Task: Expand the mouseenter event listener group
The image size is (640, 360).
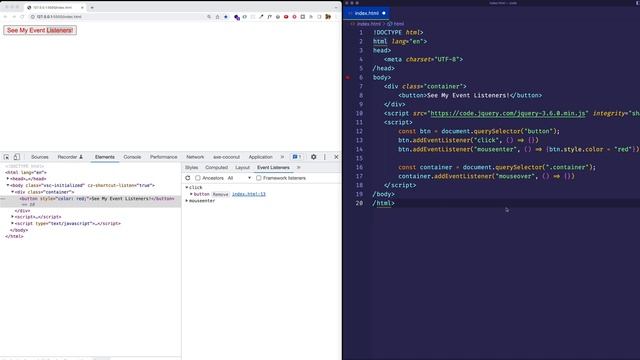Action: [x=187, y=201]
